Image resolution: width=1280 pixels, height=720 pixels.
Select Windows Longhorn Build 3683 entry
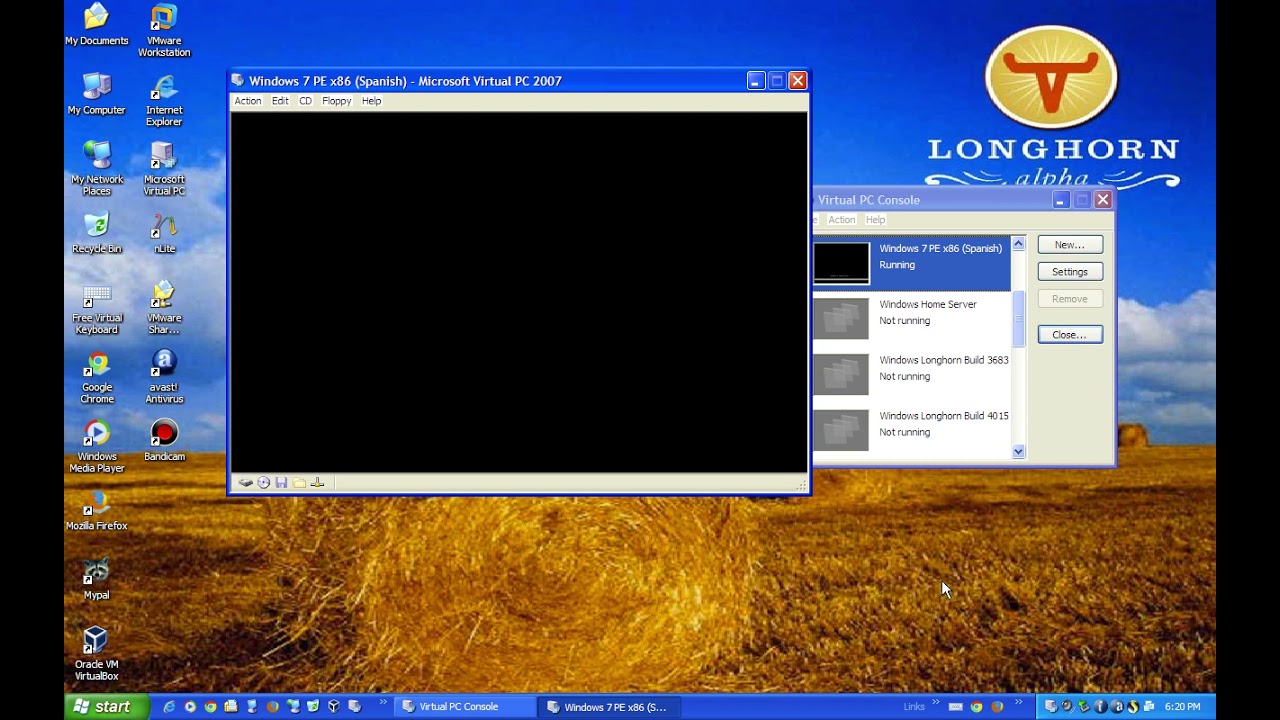pyautogui.click(x=911, y=375)
